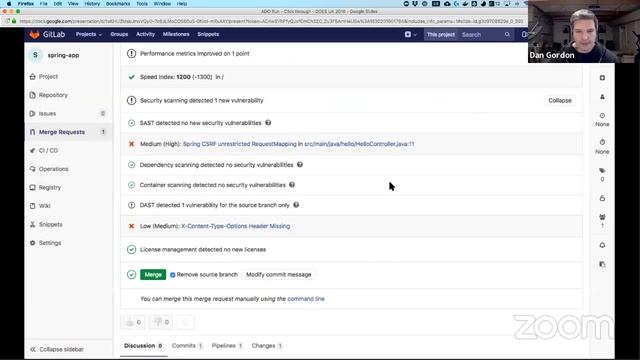Collapse the security scanning report

point(560,100)
